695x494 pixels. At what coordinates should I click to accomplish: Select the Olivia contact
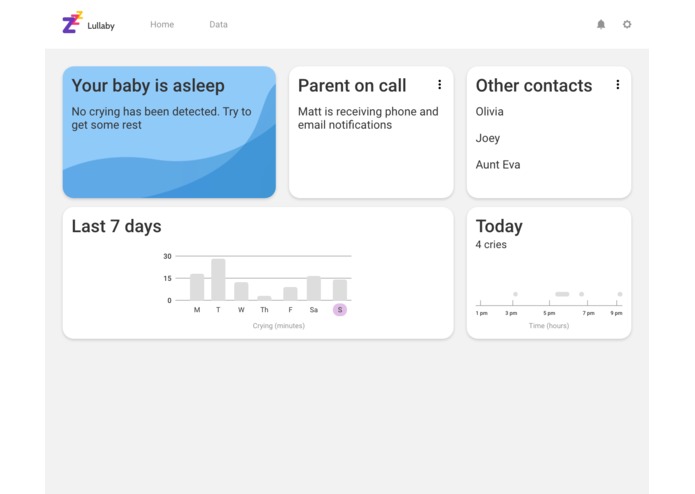click(489, 111)
